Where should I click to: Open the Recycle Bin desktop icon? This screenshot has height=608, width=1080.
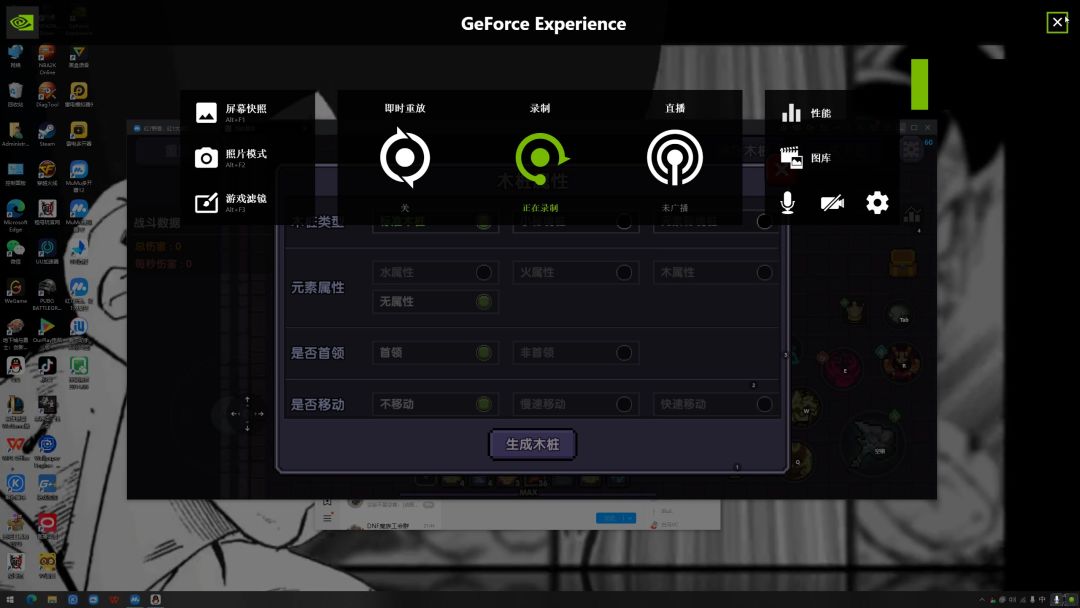15,94
